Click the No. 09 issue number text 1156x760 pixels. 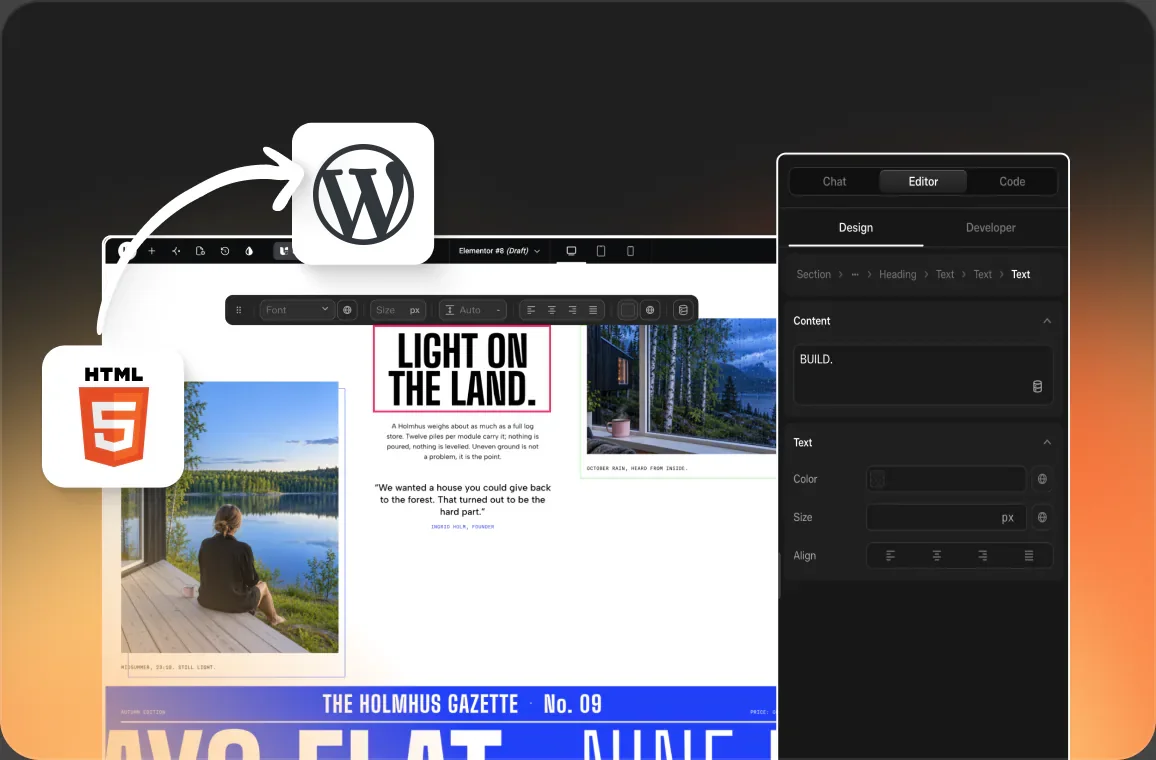(573, 705)
